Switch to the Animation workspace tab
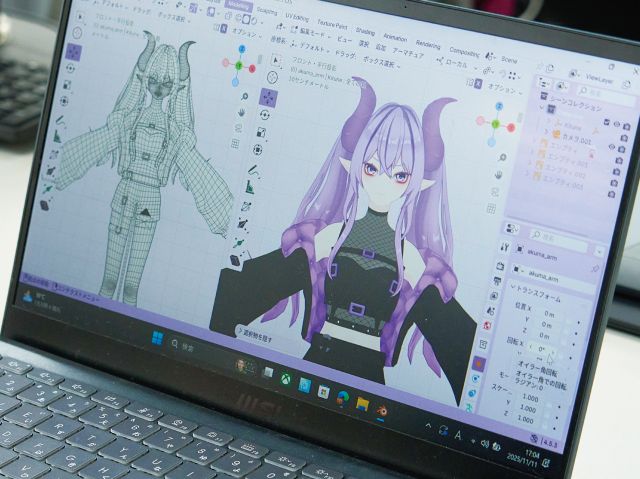Screen dimensions: 640x479 pos(395,38)
